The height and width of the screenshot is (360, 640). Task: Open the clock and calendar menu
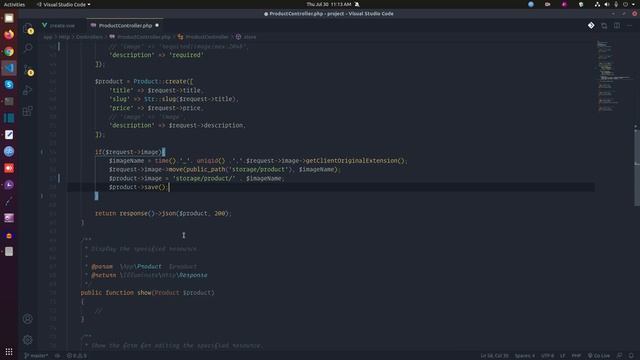[x=329, y=4]
